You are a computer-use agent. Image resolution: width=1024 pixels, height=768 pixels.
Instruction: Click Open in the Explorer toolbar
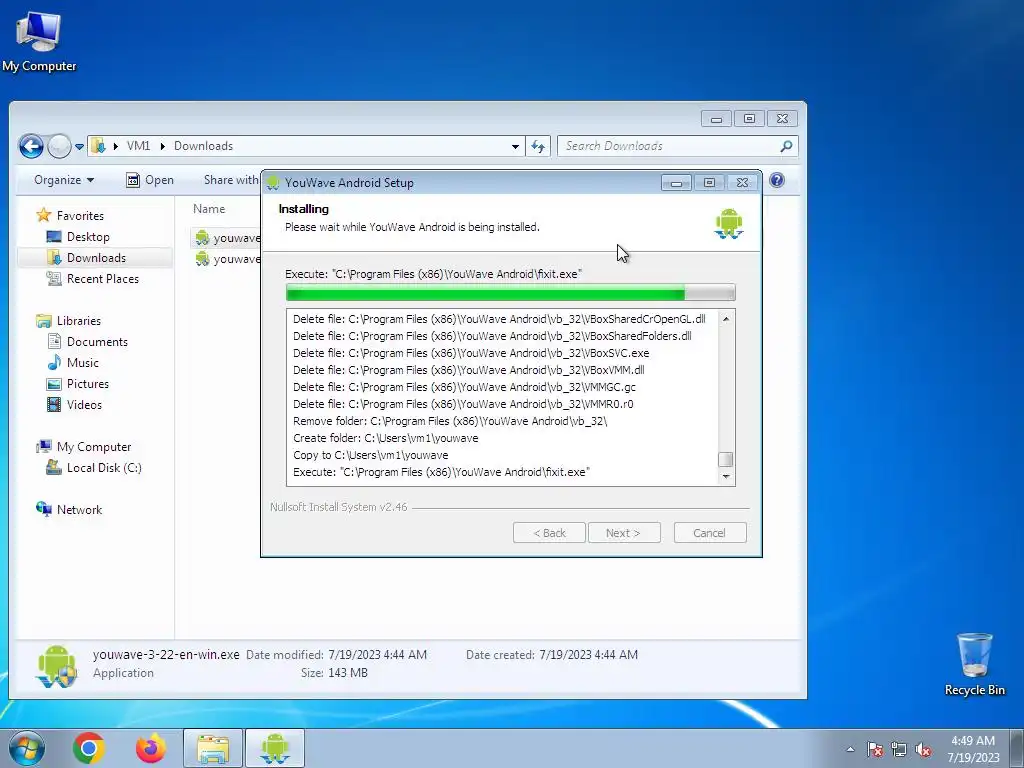click(150, 180)
